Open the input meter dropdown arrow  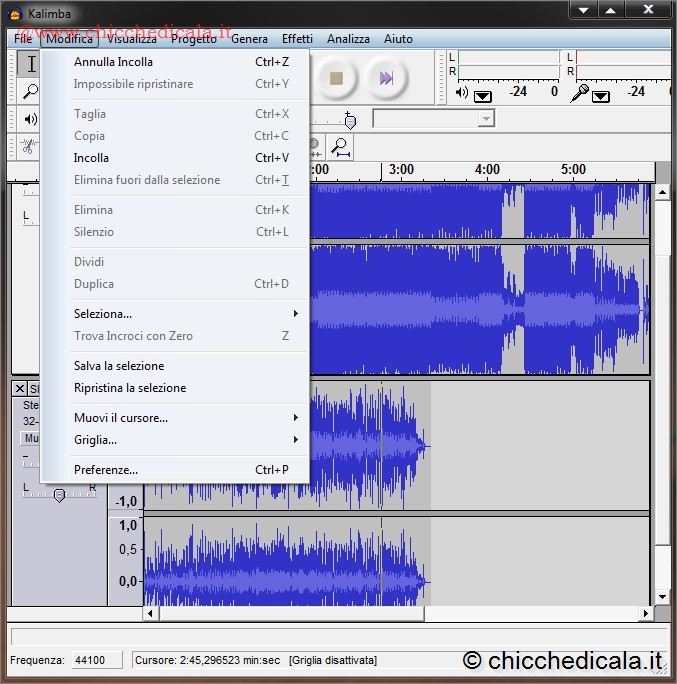tap(600, 96)
